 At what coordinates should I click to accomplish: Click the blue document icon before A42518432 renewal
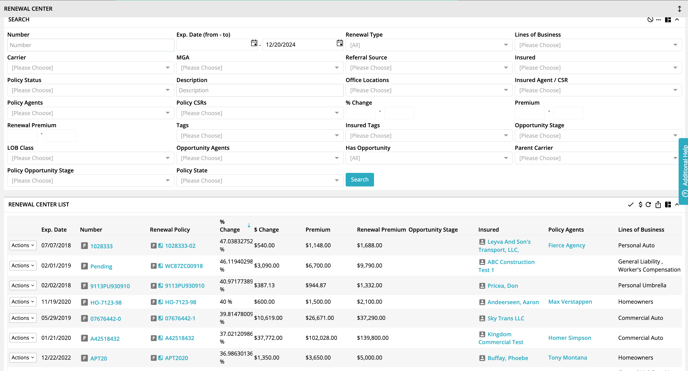(x=161, y=338)
